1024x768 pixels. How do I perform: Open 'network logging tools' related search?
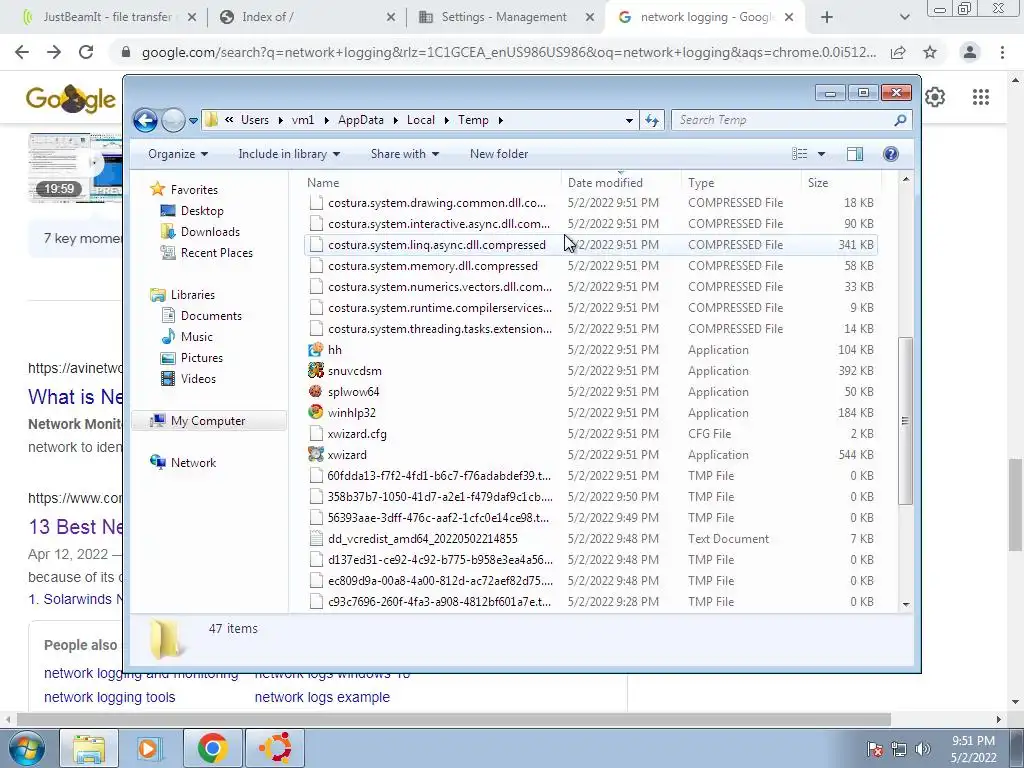click(110, 697)
